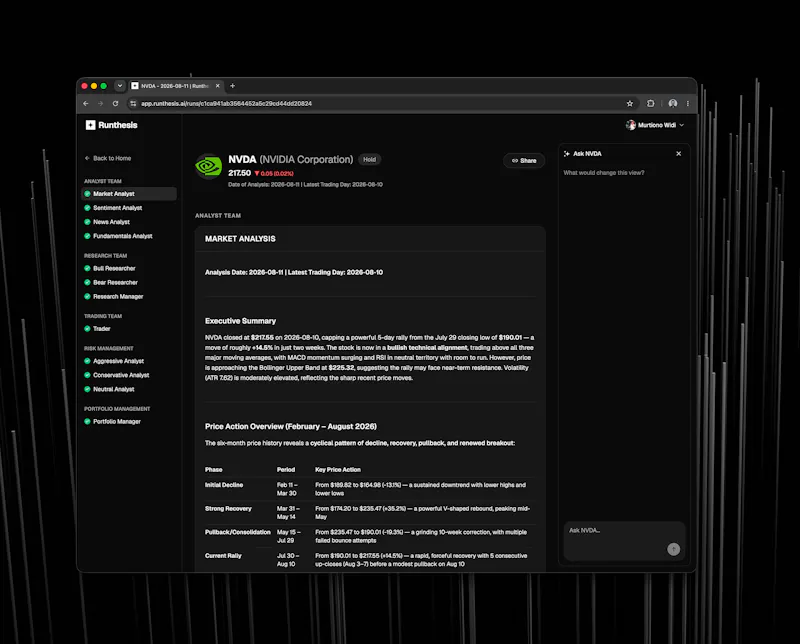Go back using browser back arrow
This screenshot has height=644, width=800.
tap(86, 104)
